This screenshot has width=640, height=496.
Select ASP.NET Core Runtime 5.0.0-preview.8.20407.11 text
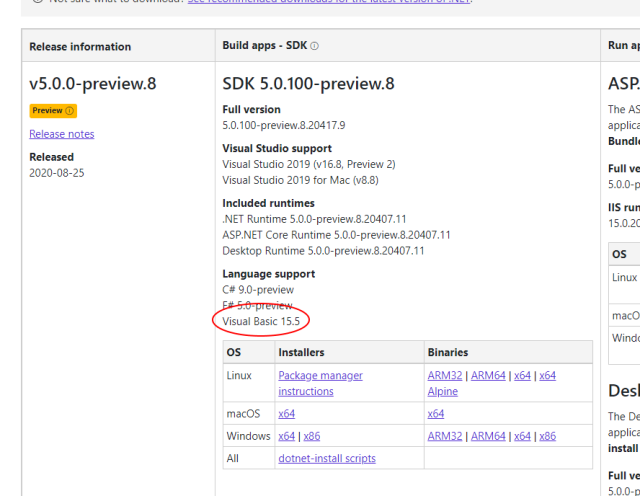click(336, 235)
